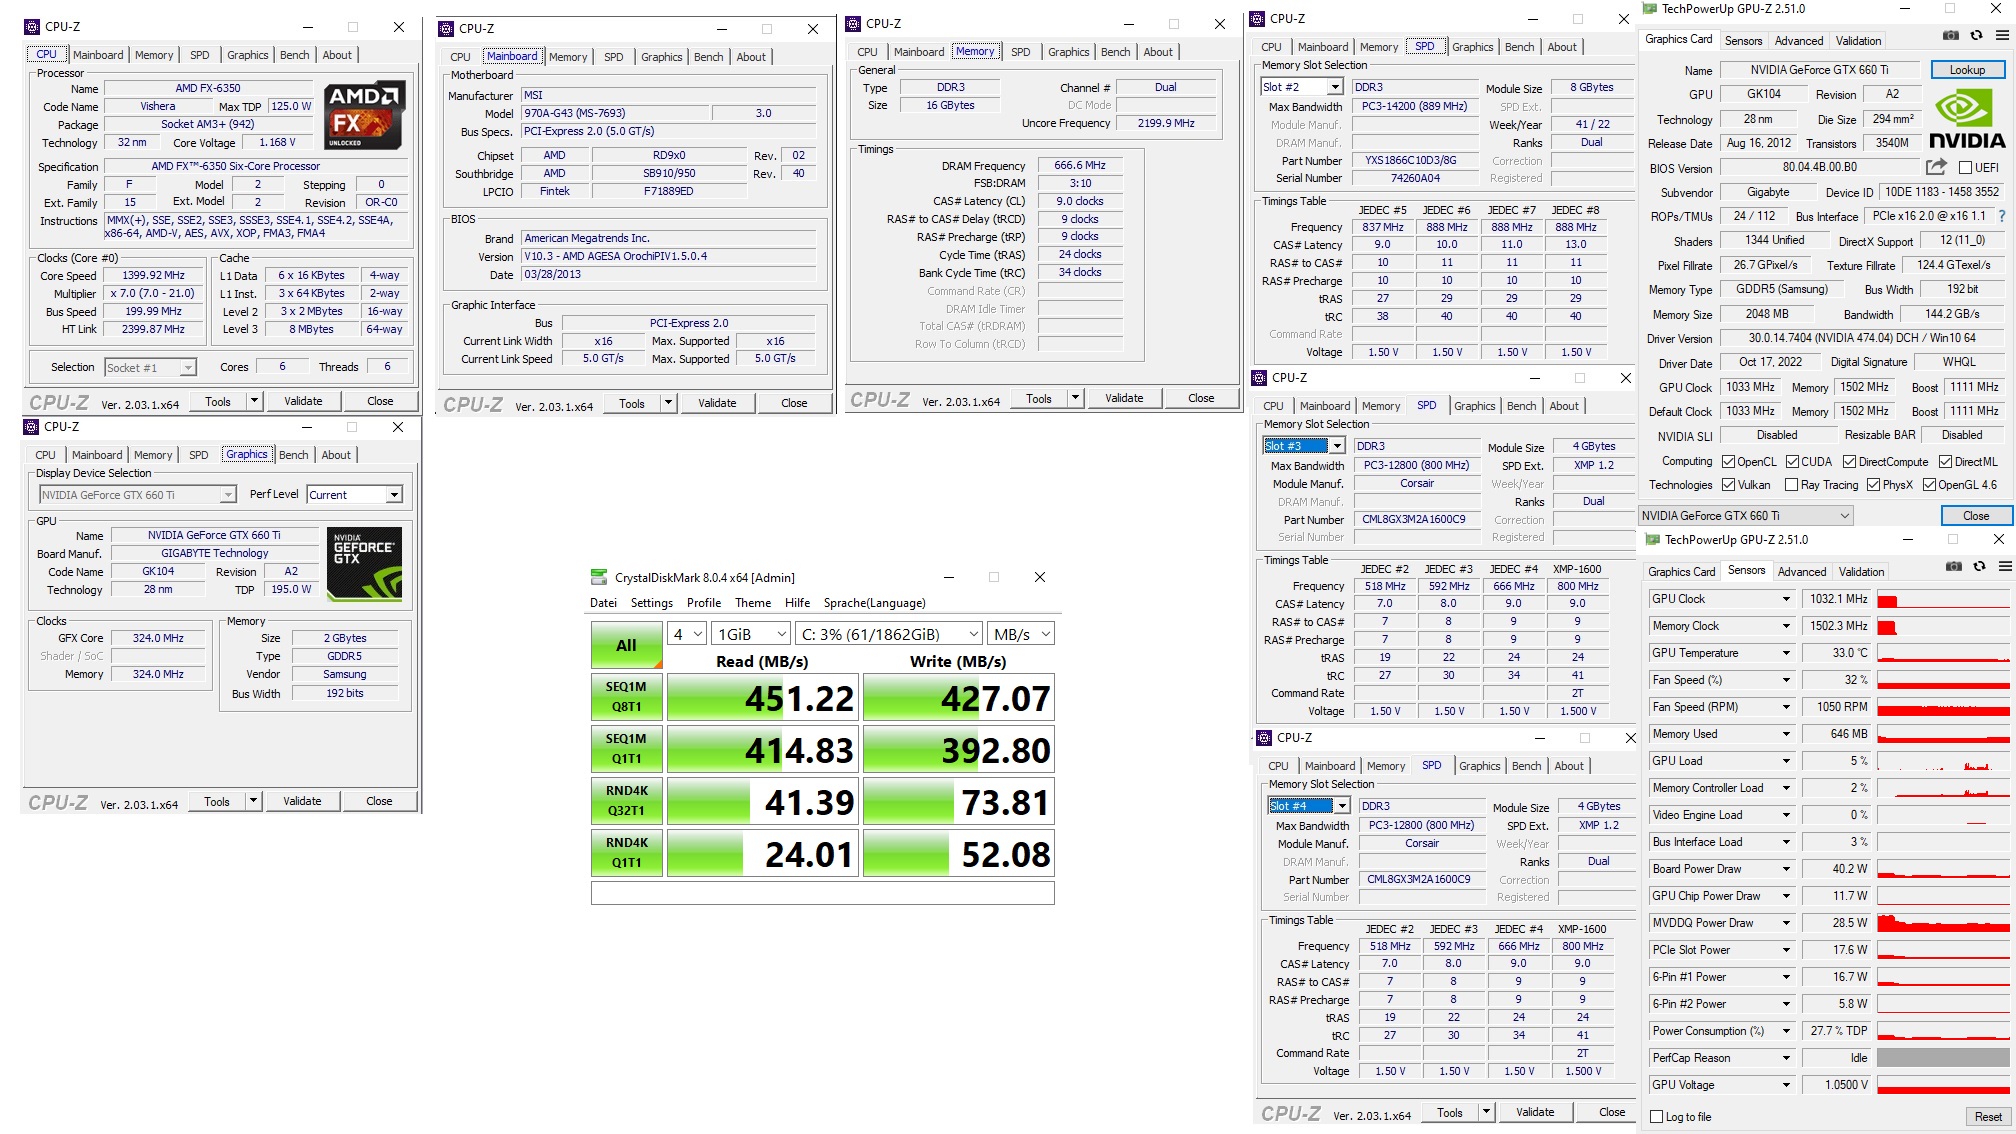Enable Log to file checkbox
This screenshot has height=1134, width=2016.
[1657, 1117]
